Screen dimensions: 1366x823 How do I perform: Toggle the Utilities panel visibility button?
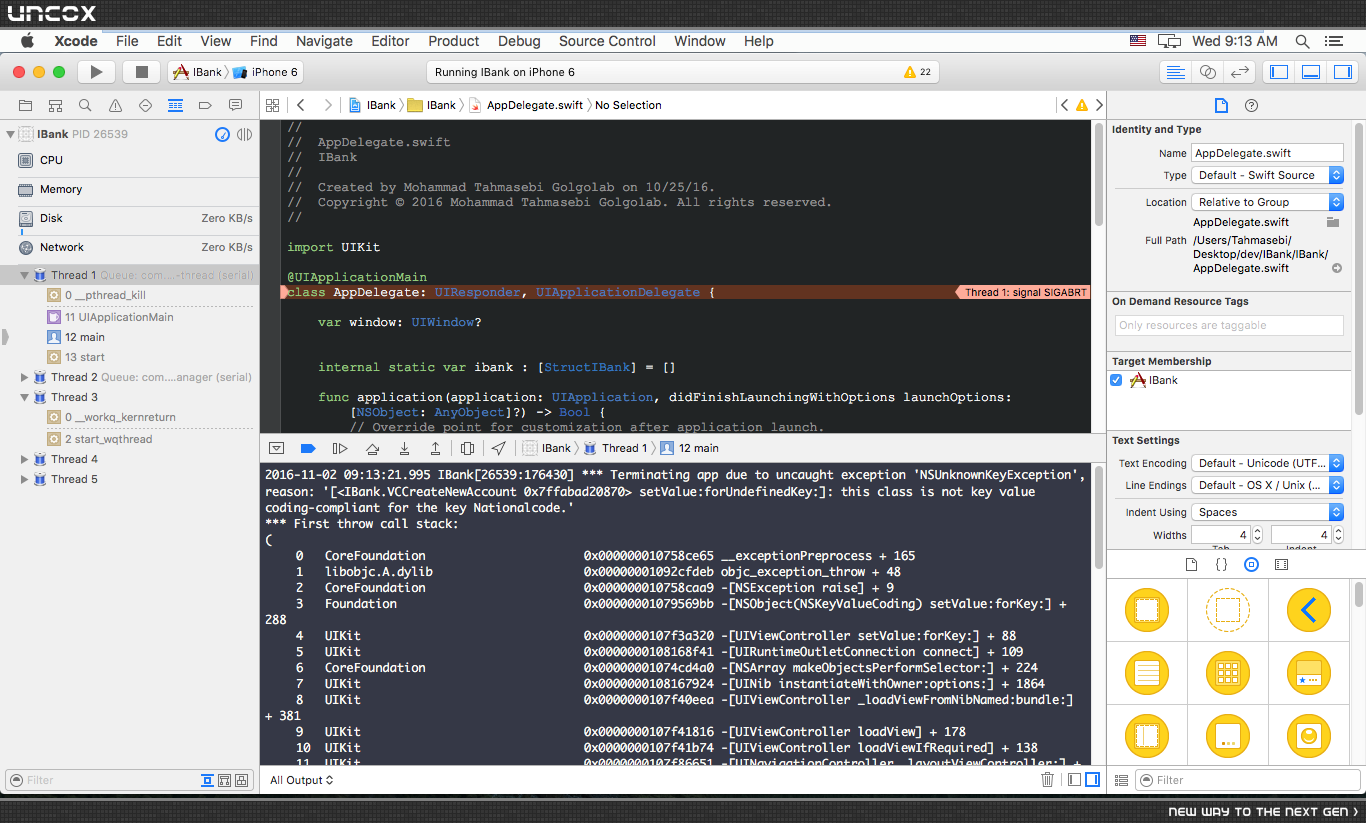pos(1342,72)
